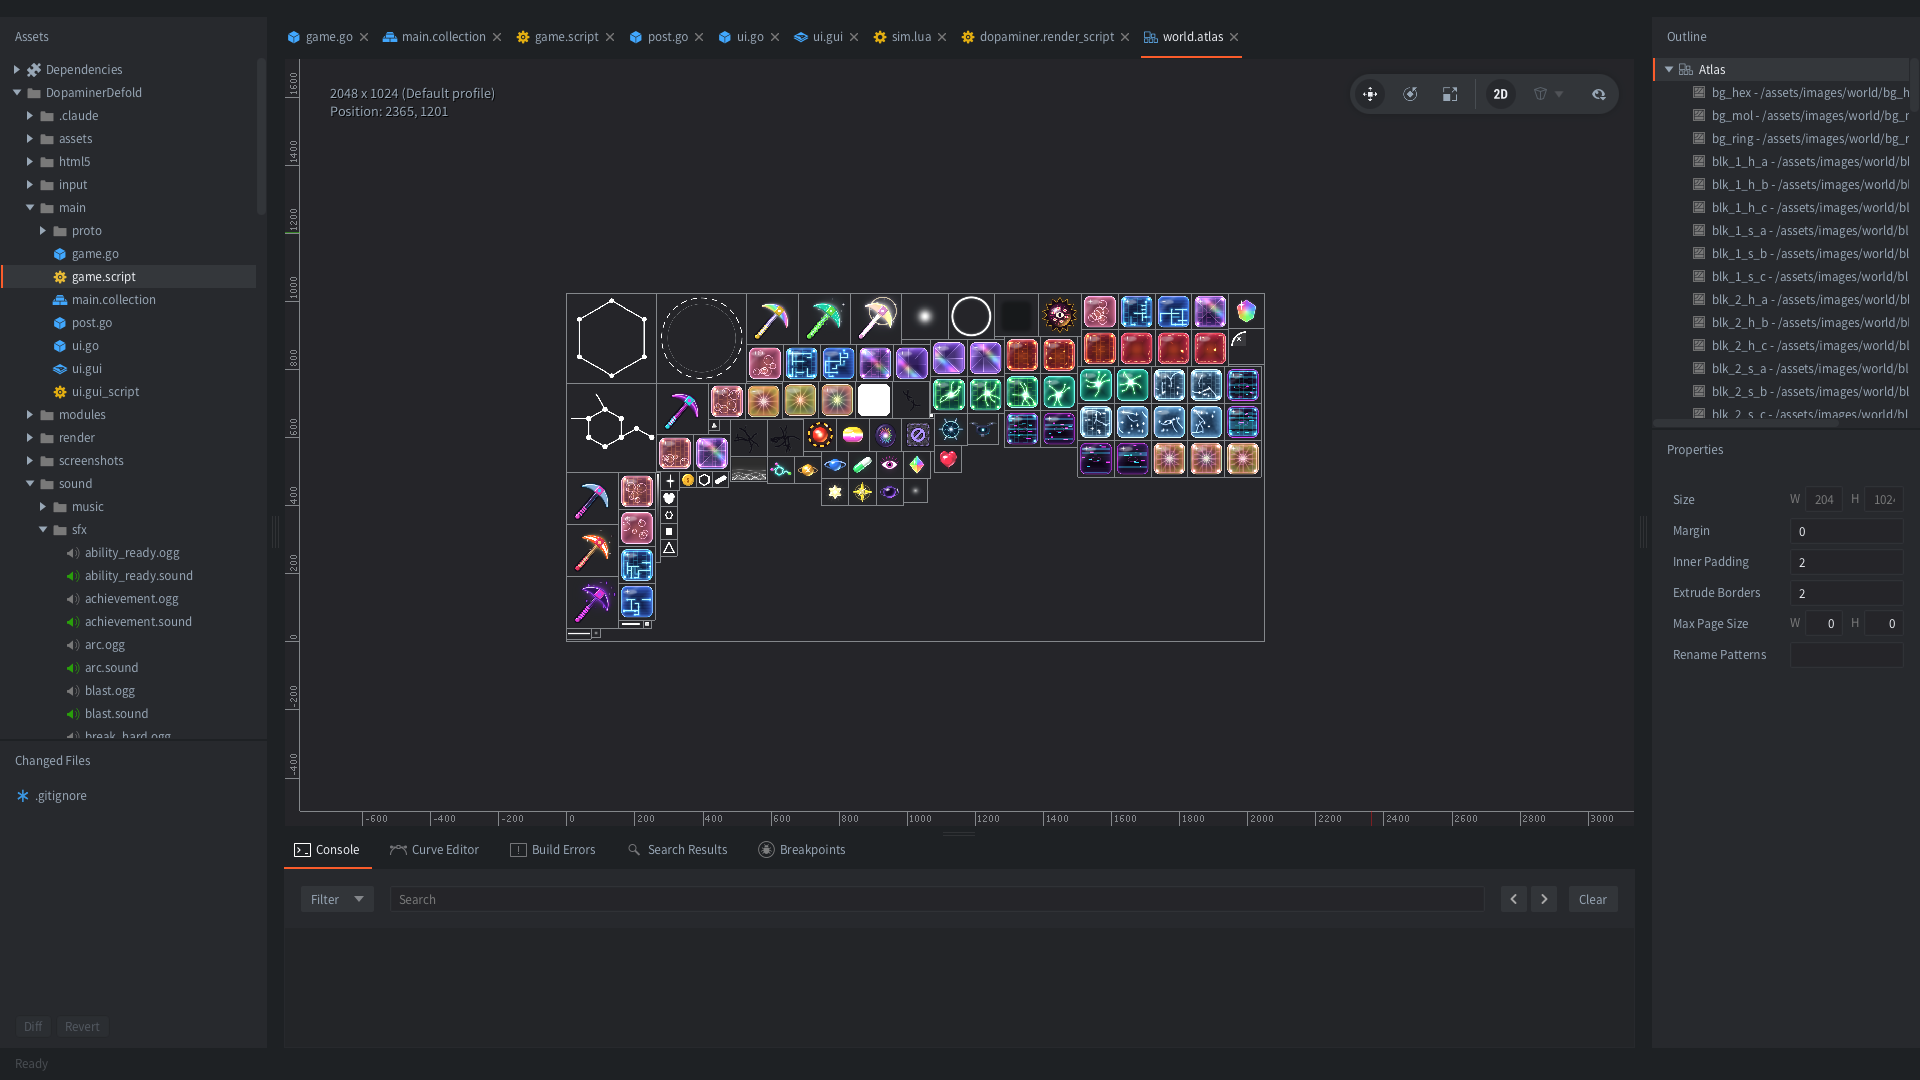Viewport: 1920px width, 1080px height.
Task: Toggle 2D view mode
Action: click(x=1500, y=94)
